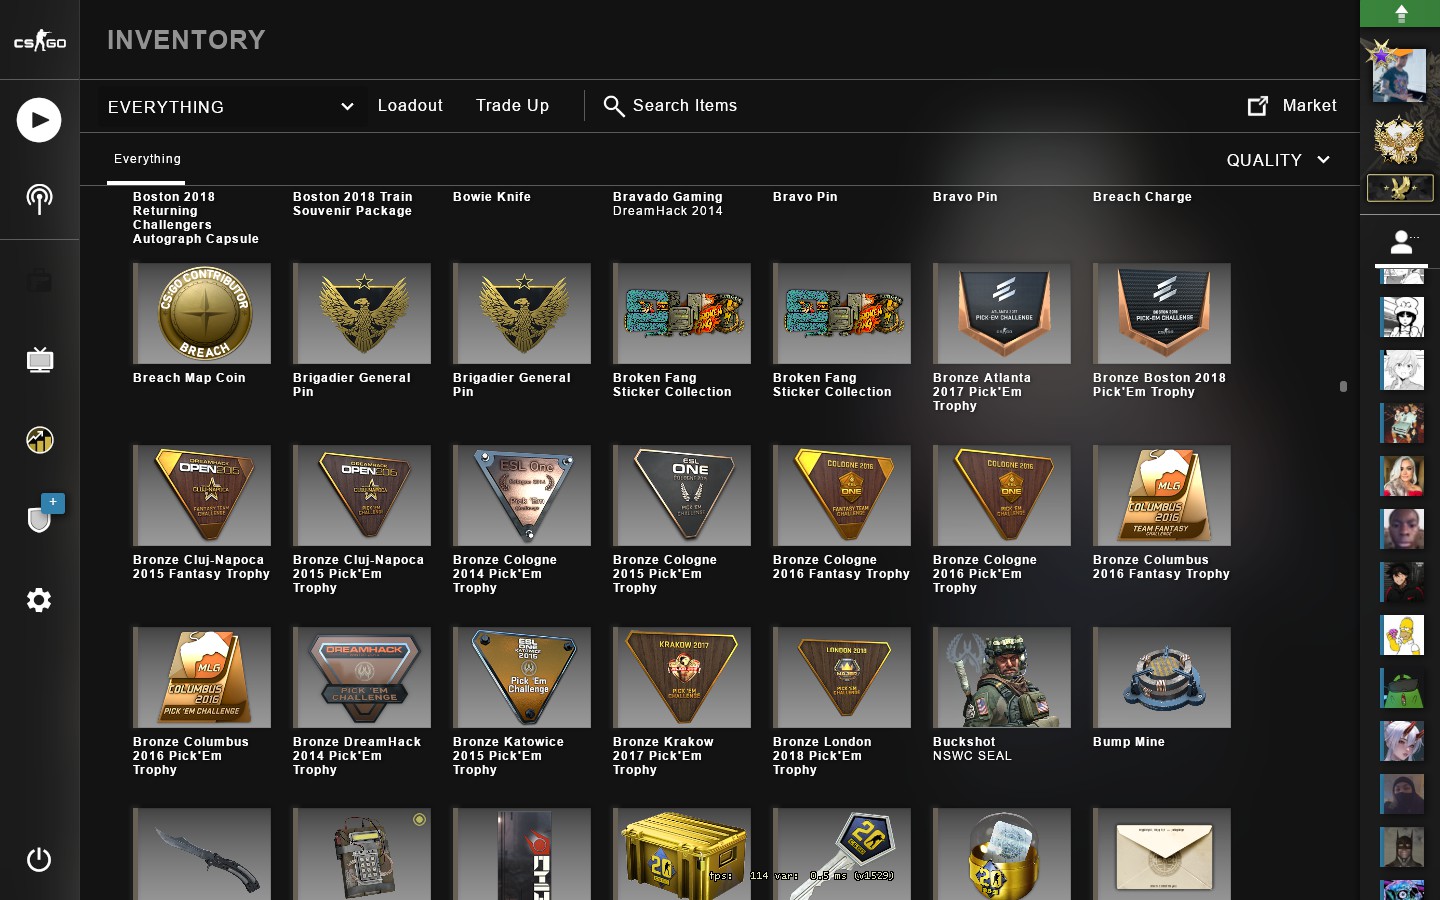Viewport: 1440px width, 900px height.
Task: Select the C4 keypad item thumbnail
Action: point(361,854)
